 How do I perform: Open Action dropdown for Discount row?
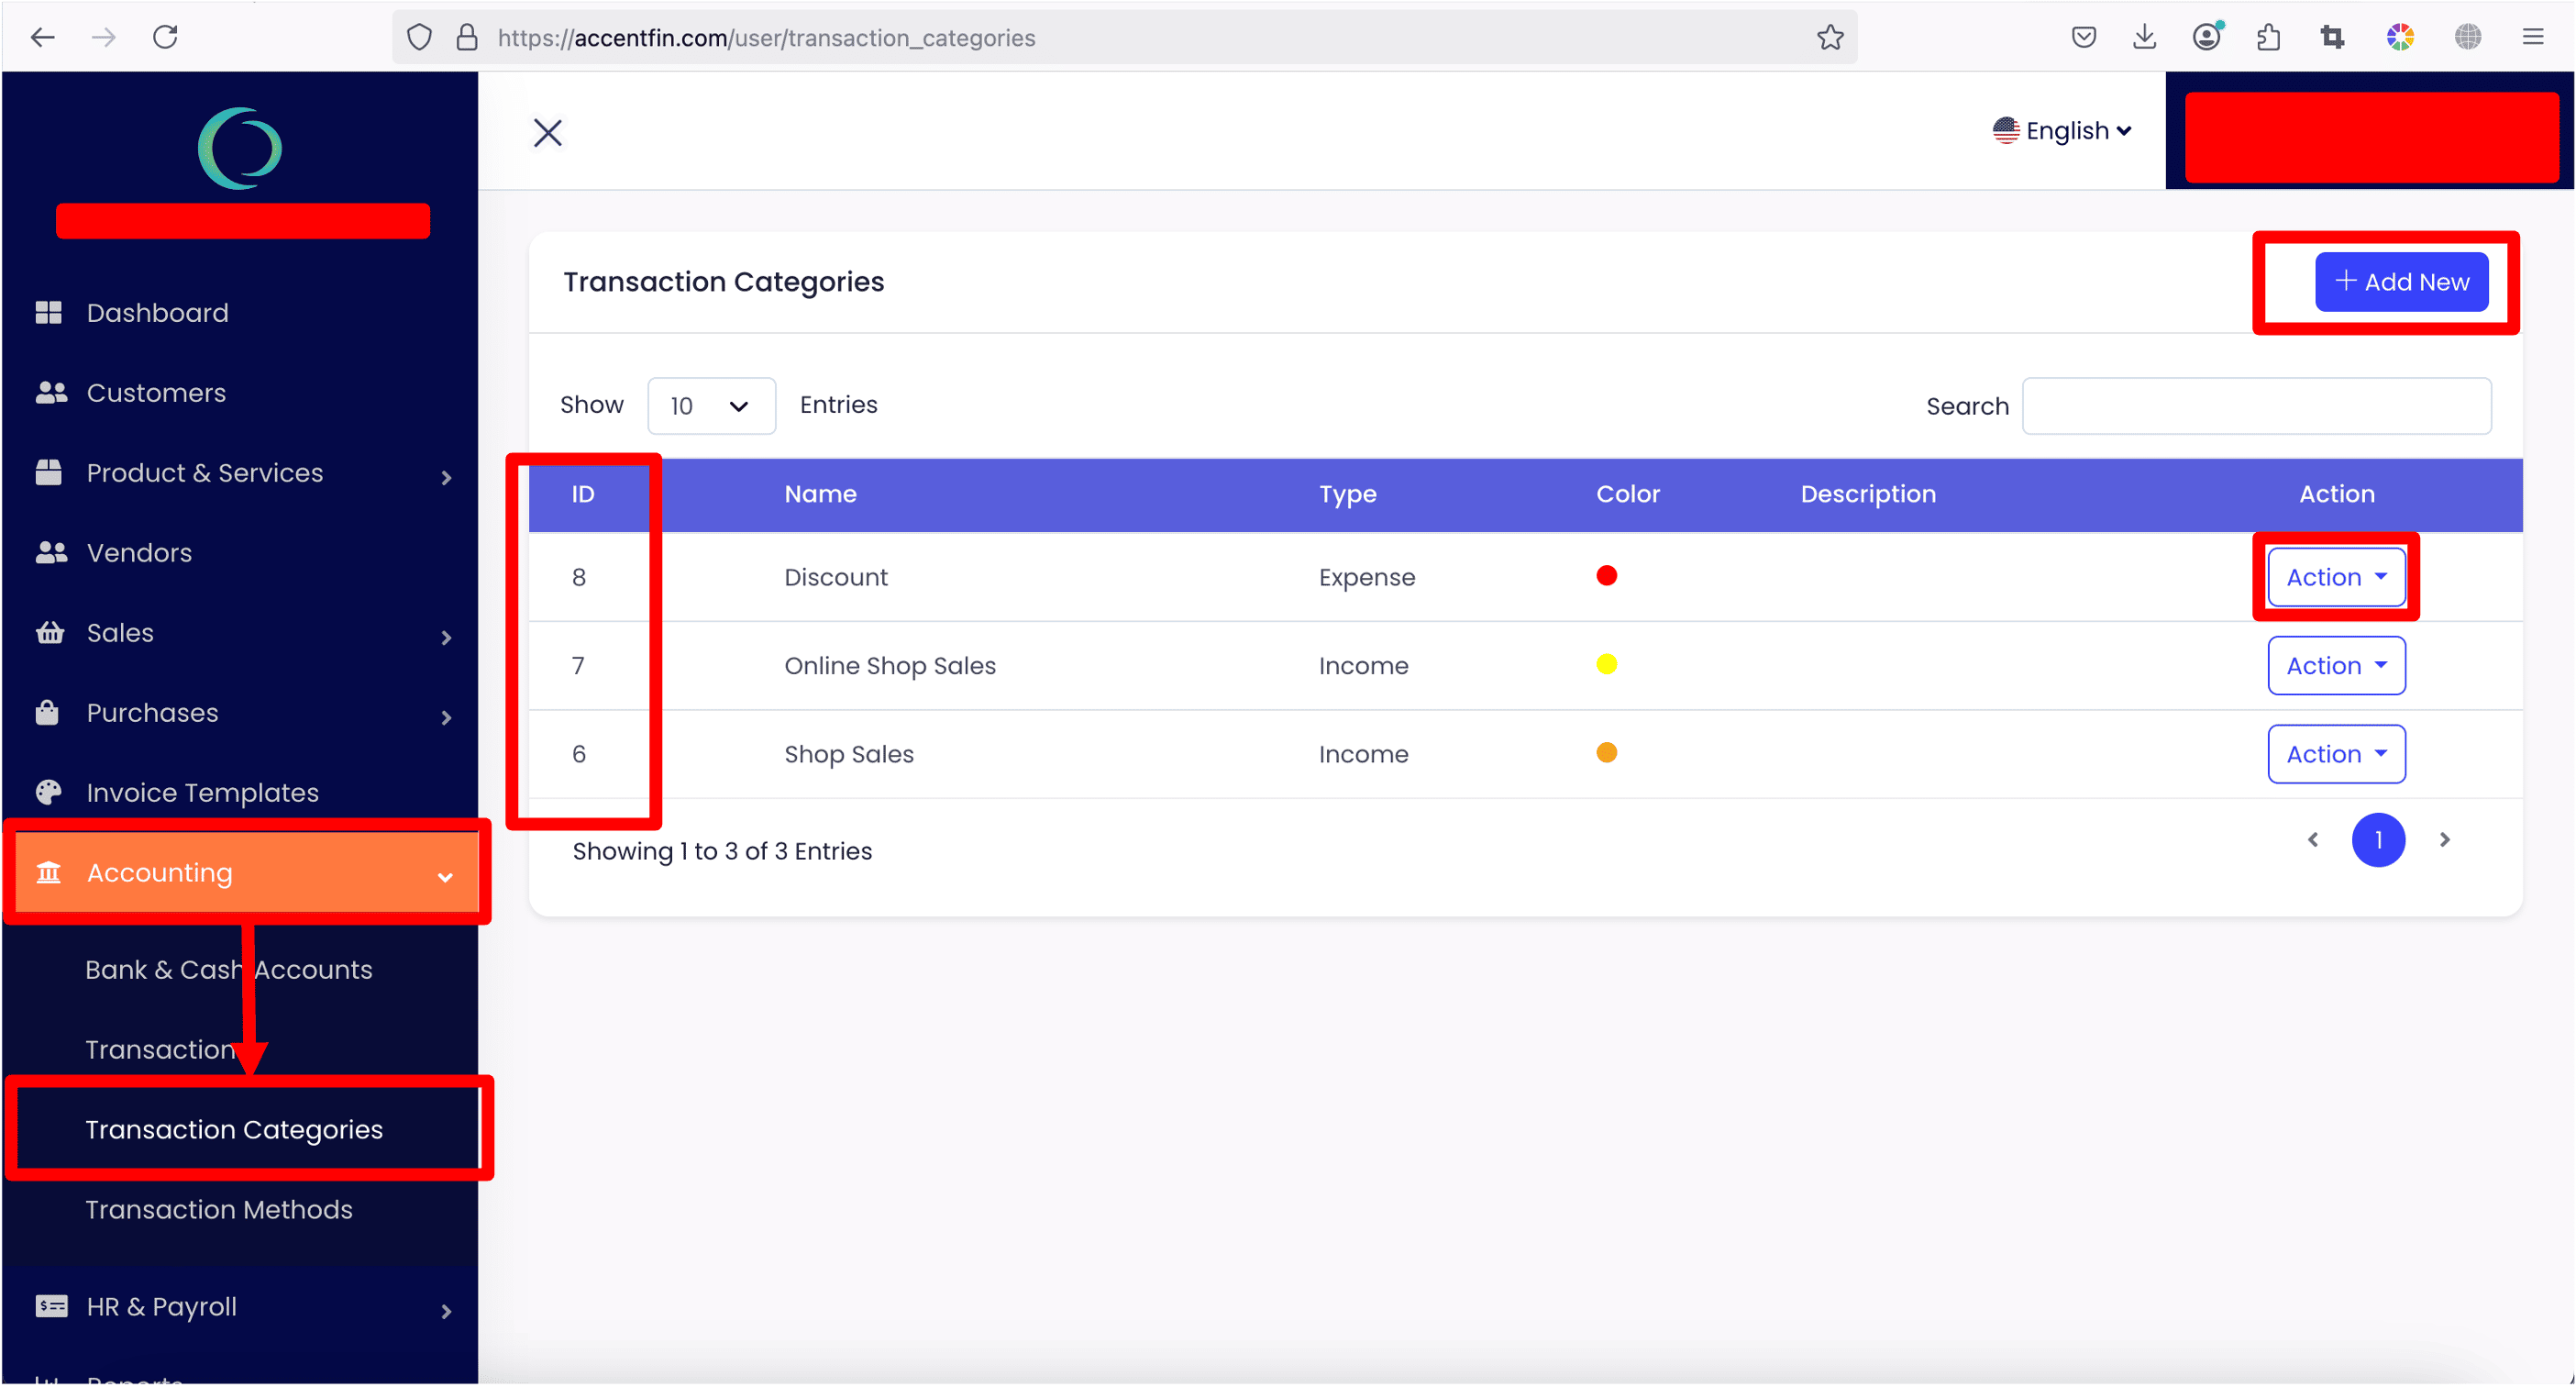(x=2335, y=577)
